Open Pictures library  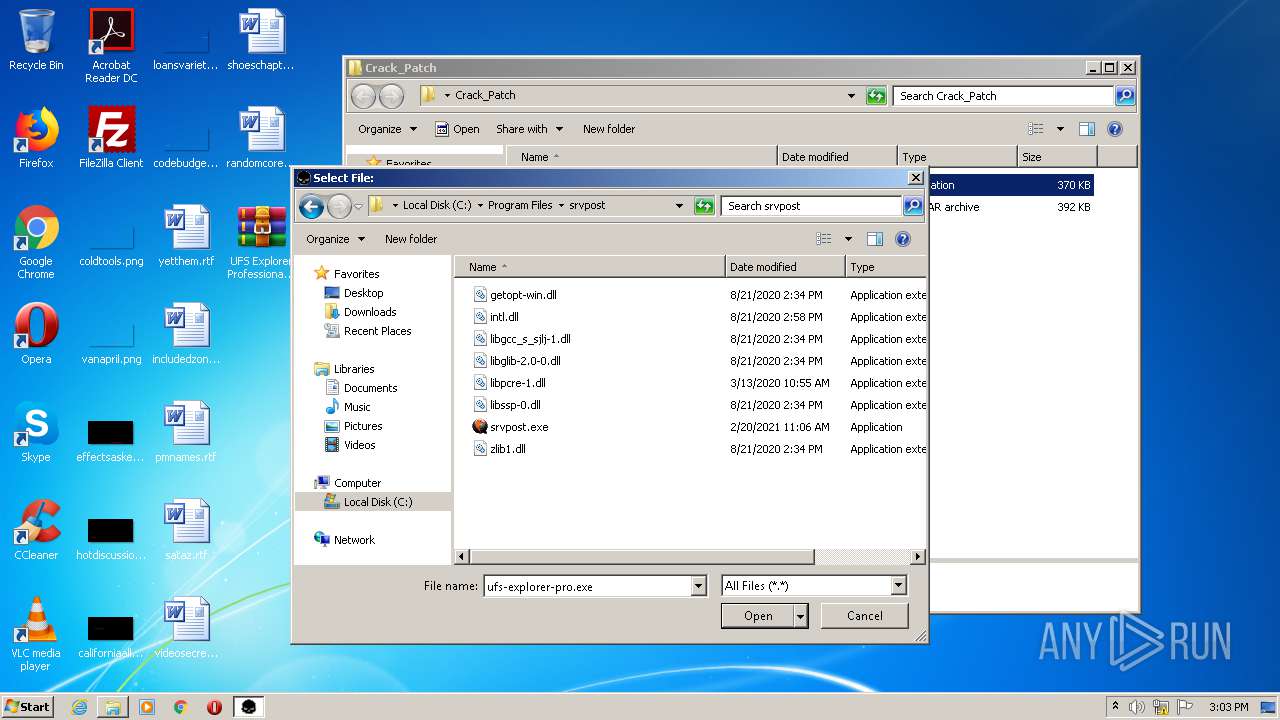pyautogui.click(x=354, y=426)
